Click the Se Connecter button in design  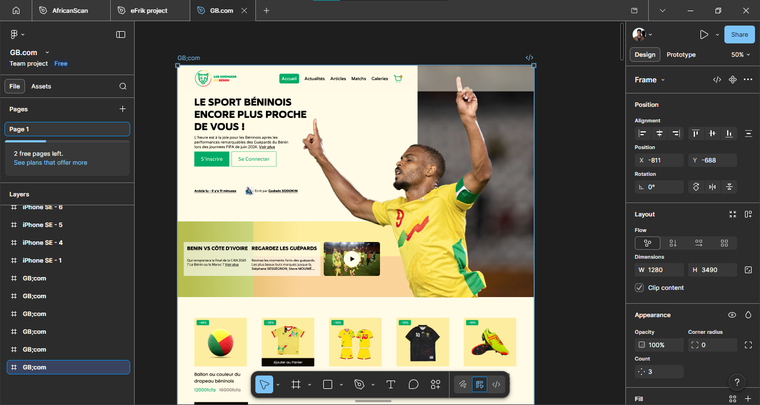pyautogui.click(x=254, y=159)
